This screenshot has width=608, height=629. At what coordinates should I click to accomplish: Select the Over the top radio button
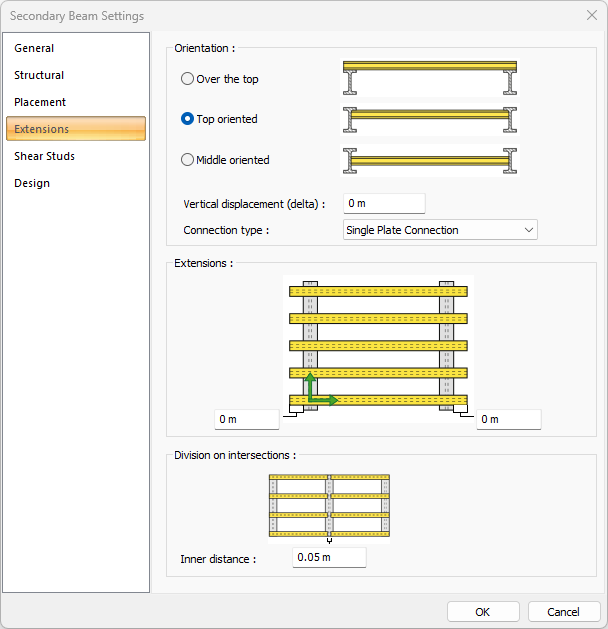click(x=188, y=79)
